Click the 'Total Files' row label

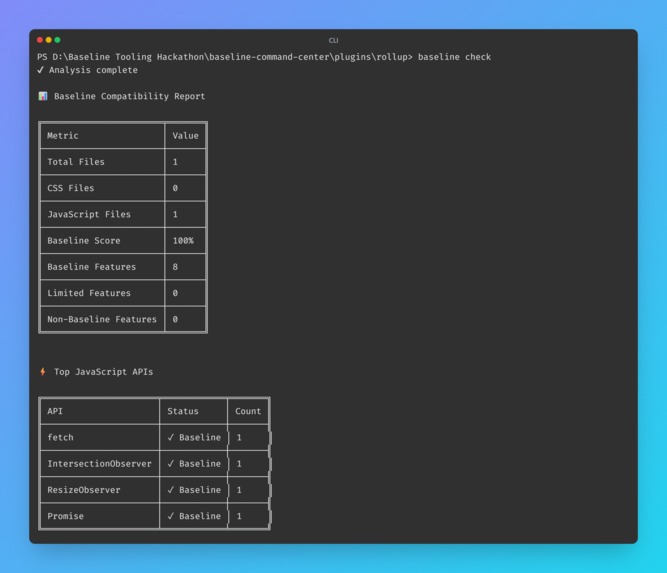click(x=76, y=162)
